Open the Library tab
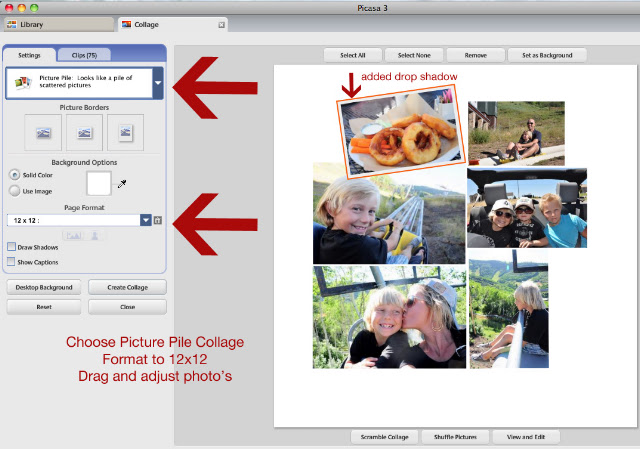Screen dimensions: 640x449 click(59, 24)
